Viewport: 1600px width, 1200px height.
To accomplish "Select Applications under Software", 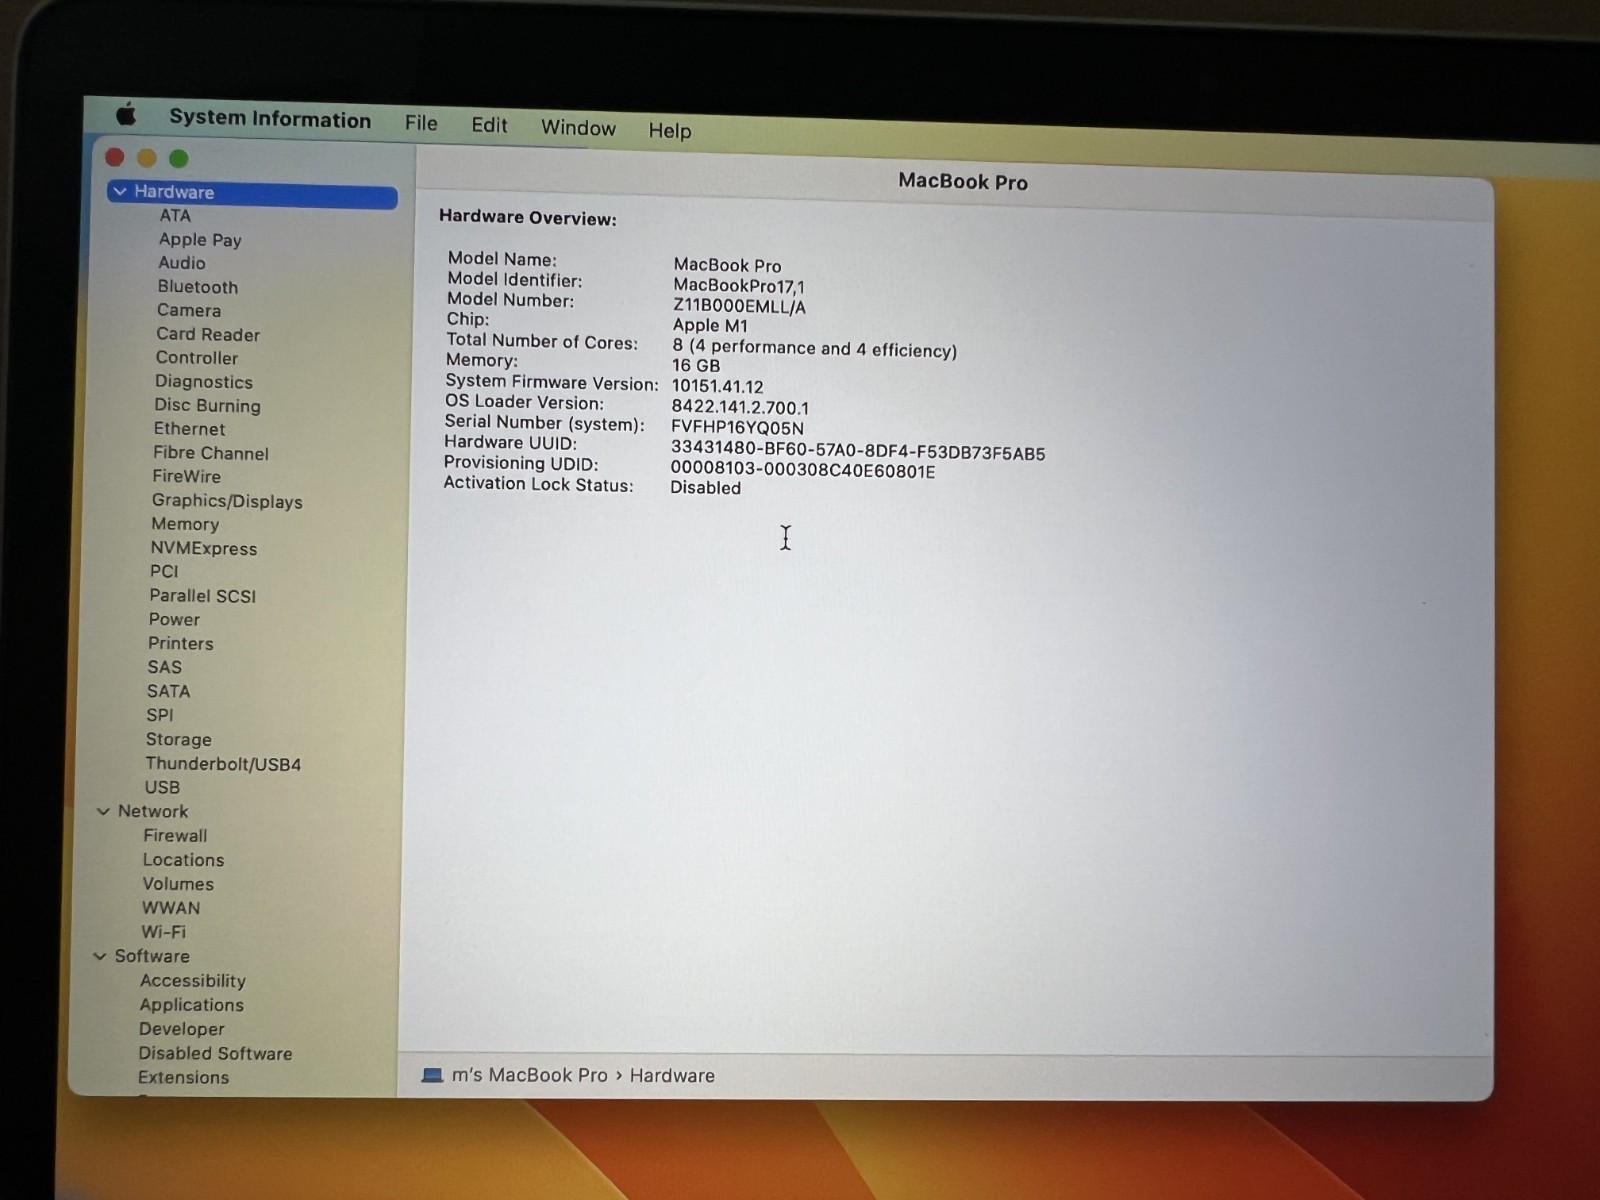I will coord(192,1005).
